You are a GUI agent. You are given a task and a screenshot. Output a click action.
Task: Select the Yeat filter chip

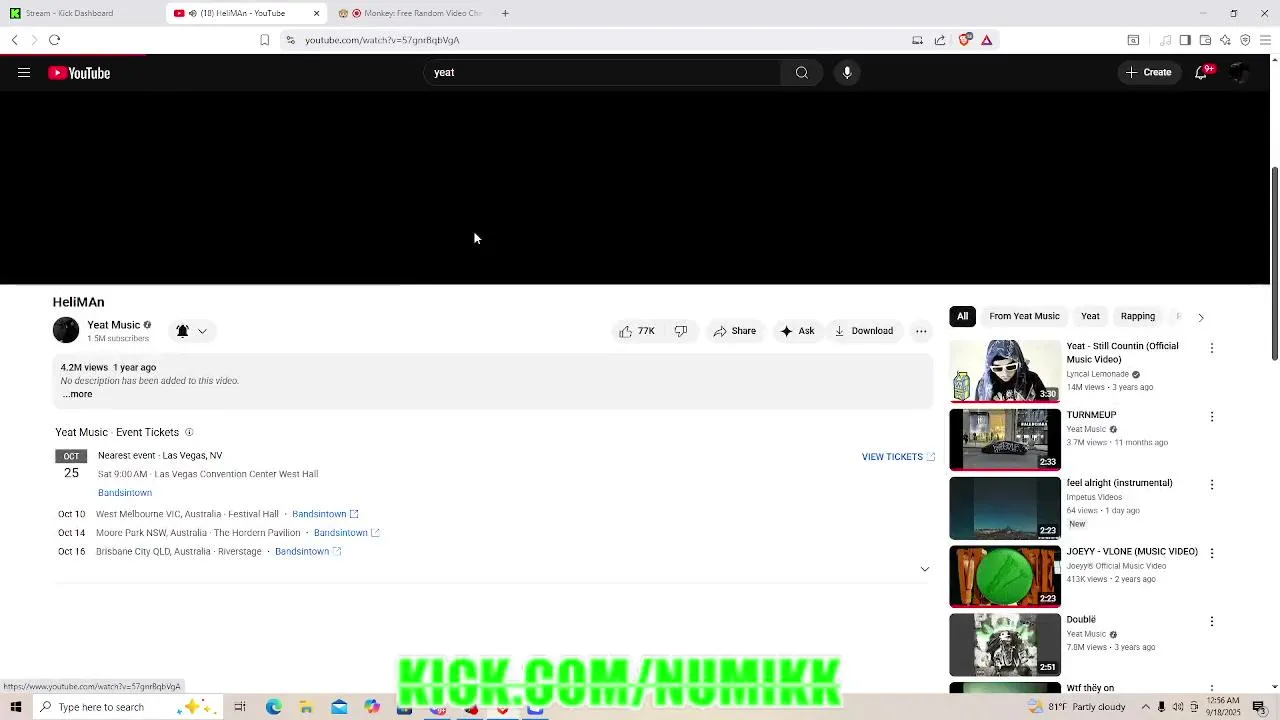[1090, 316]
